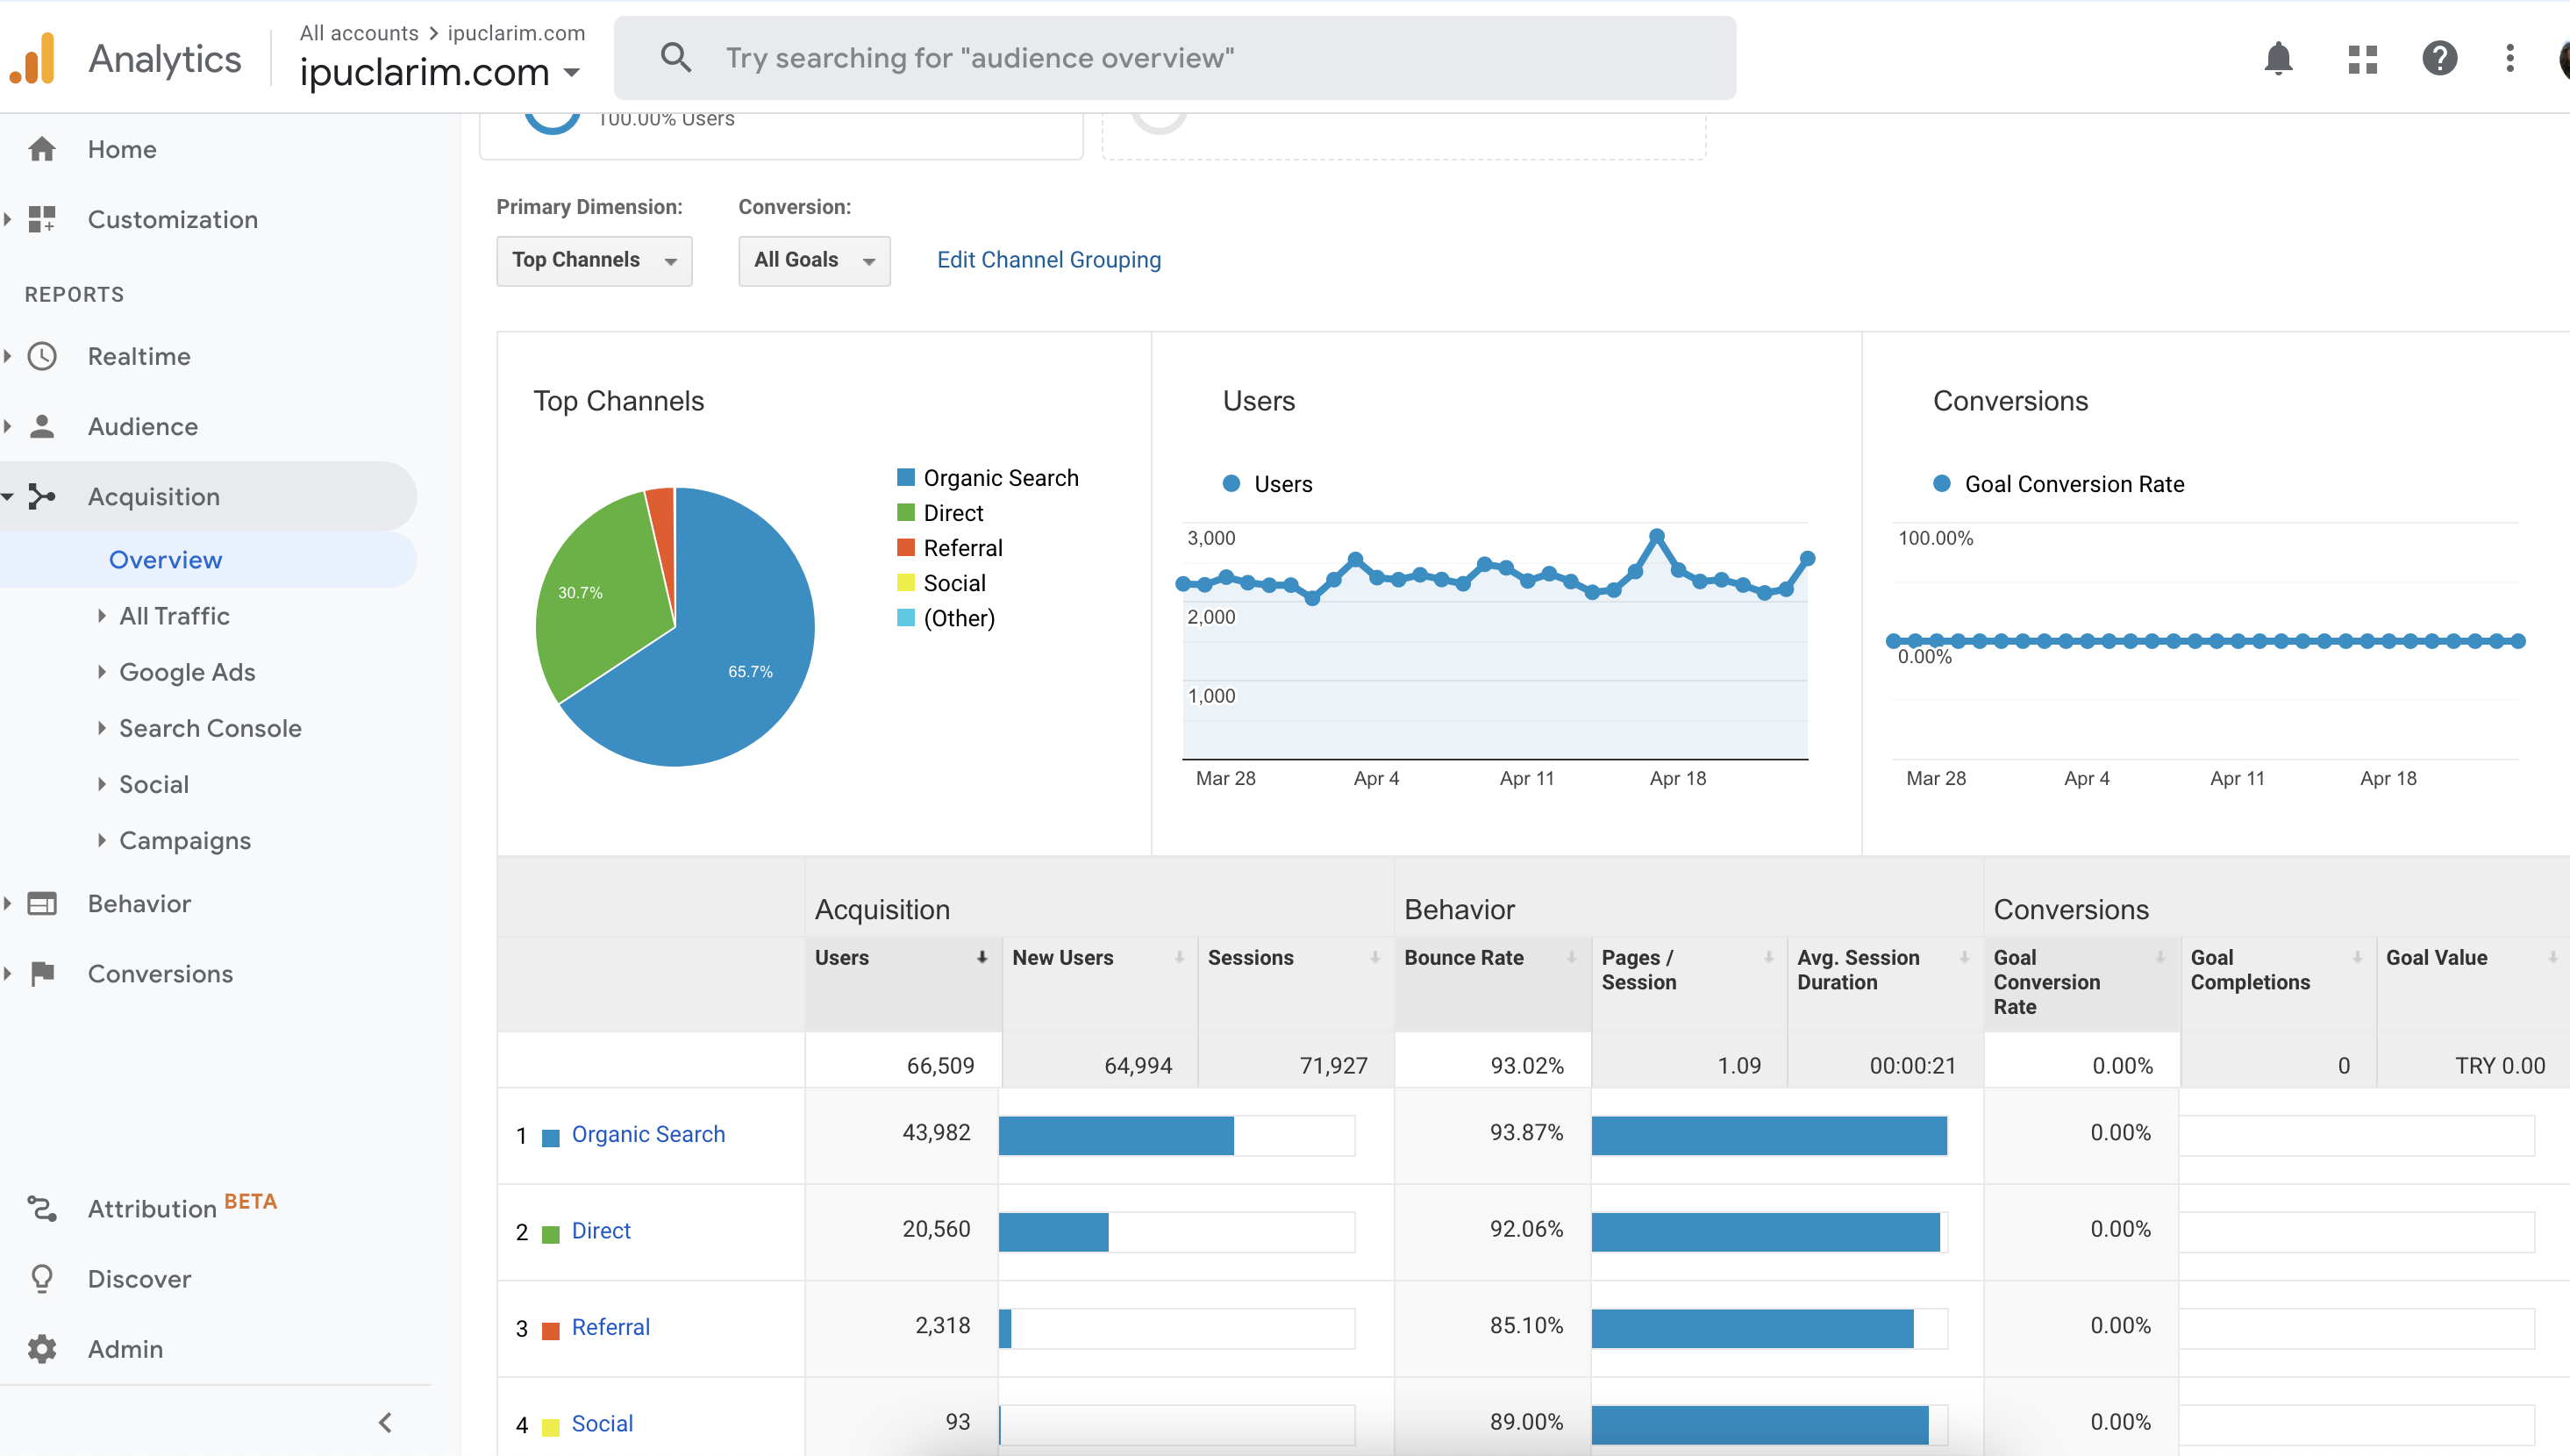The image size is (2570, 1456).
Task: Click the Home icon in sidebar
Action: pyautogui.click(x=42, y=149)
